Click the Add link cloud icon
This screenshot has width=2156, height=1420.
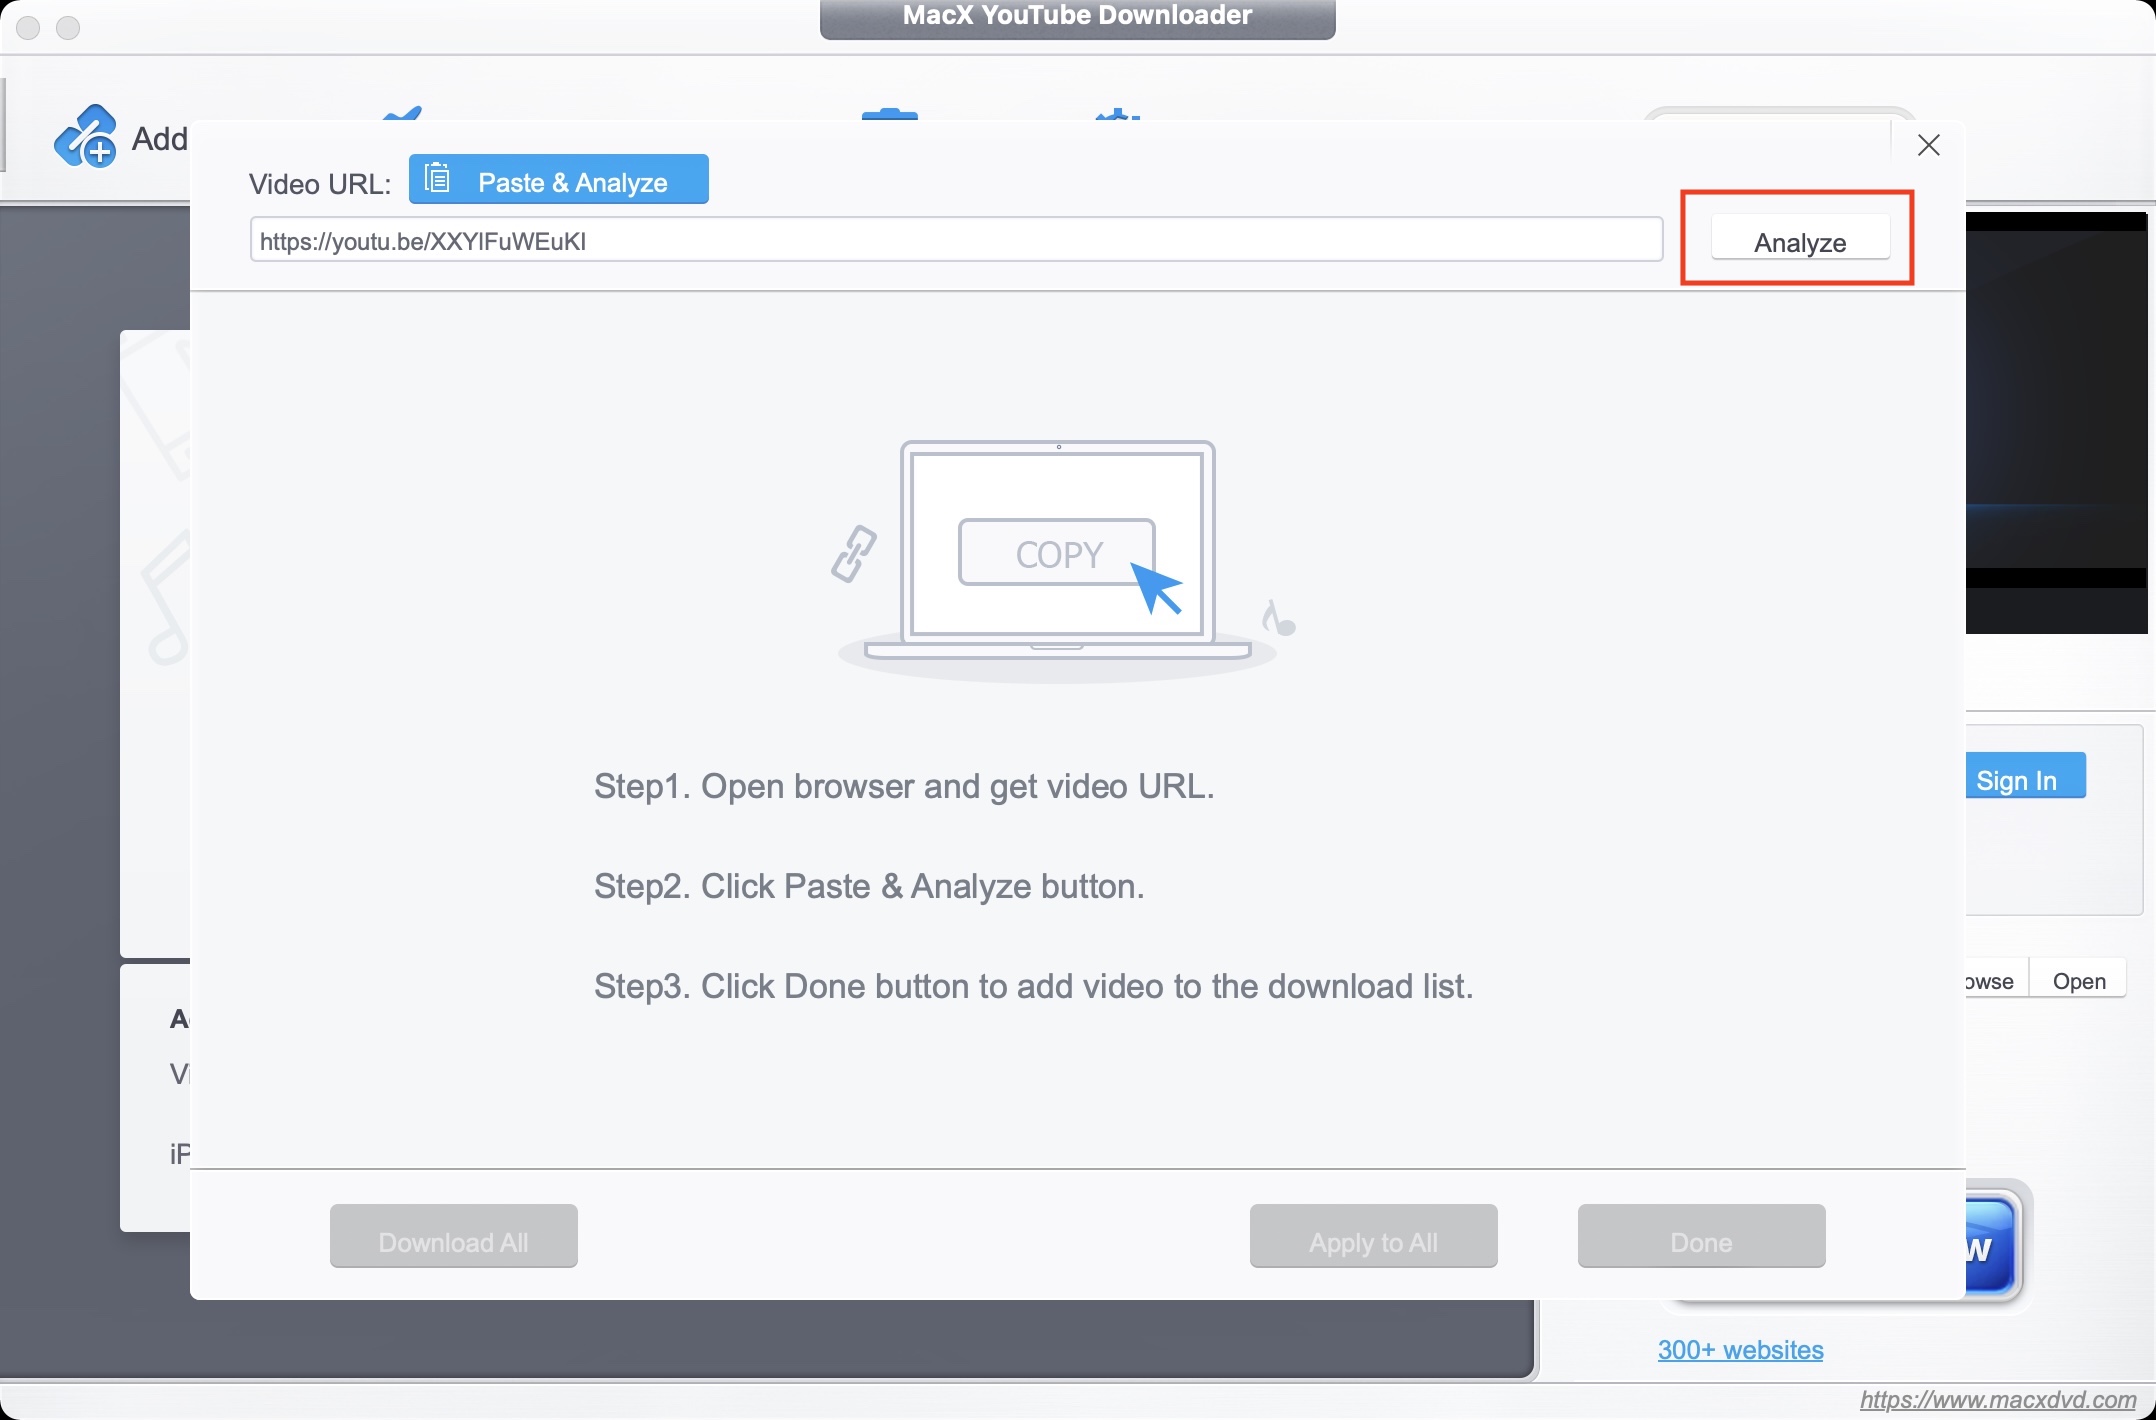pyautogui.click(x=85, y=137)
